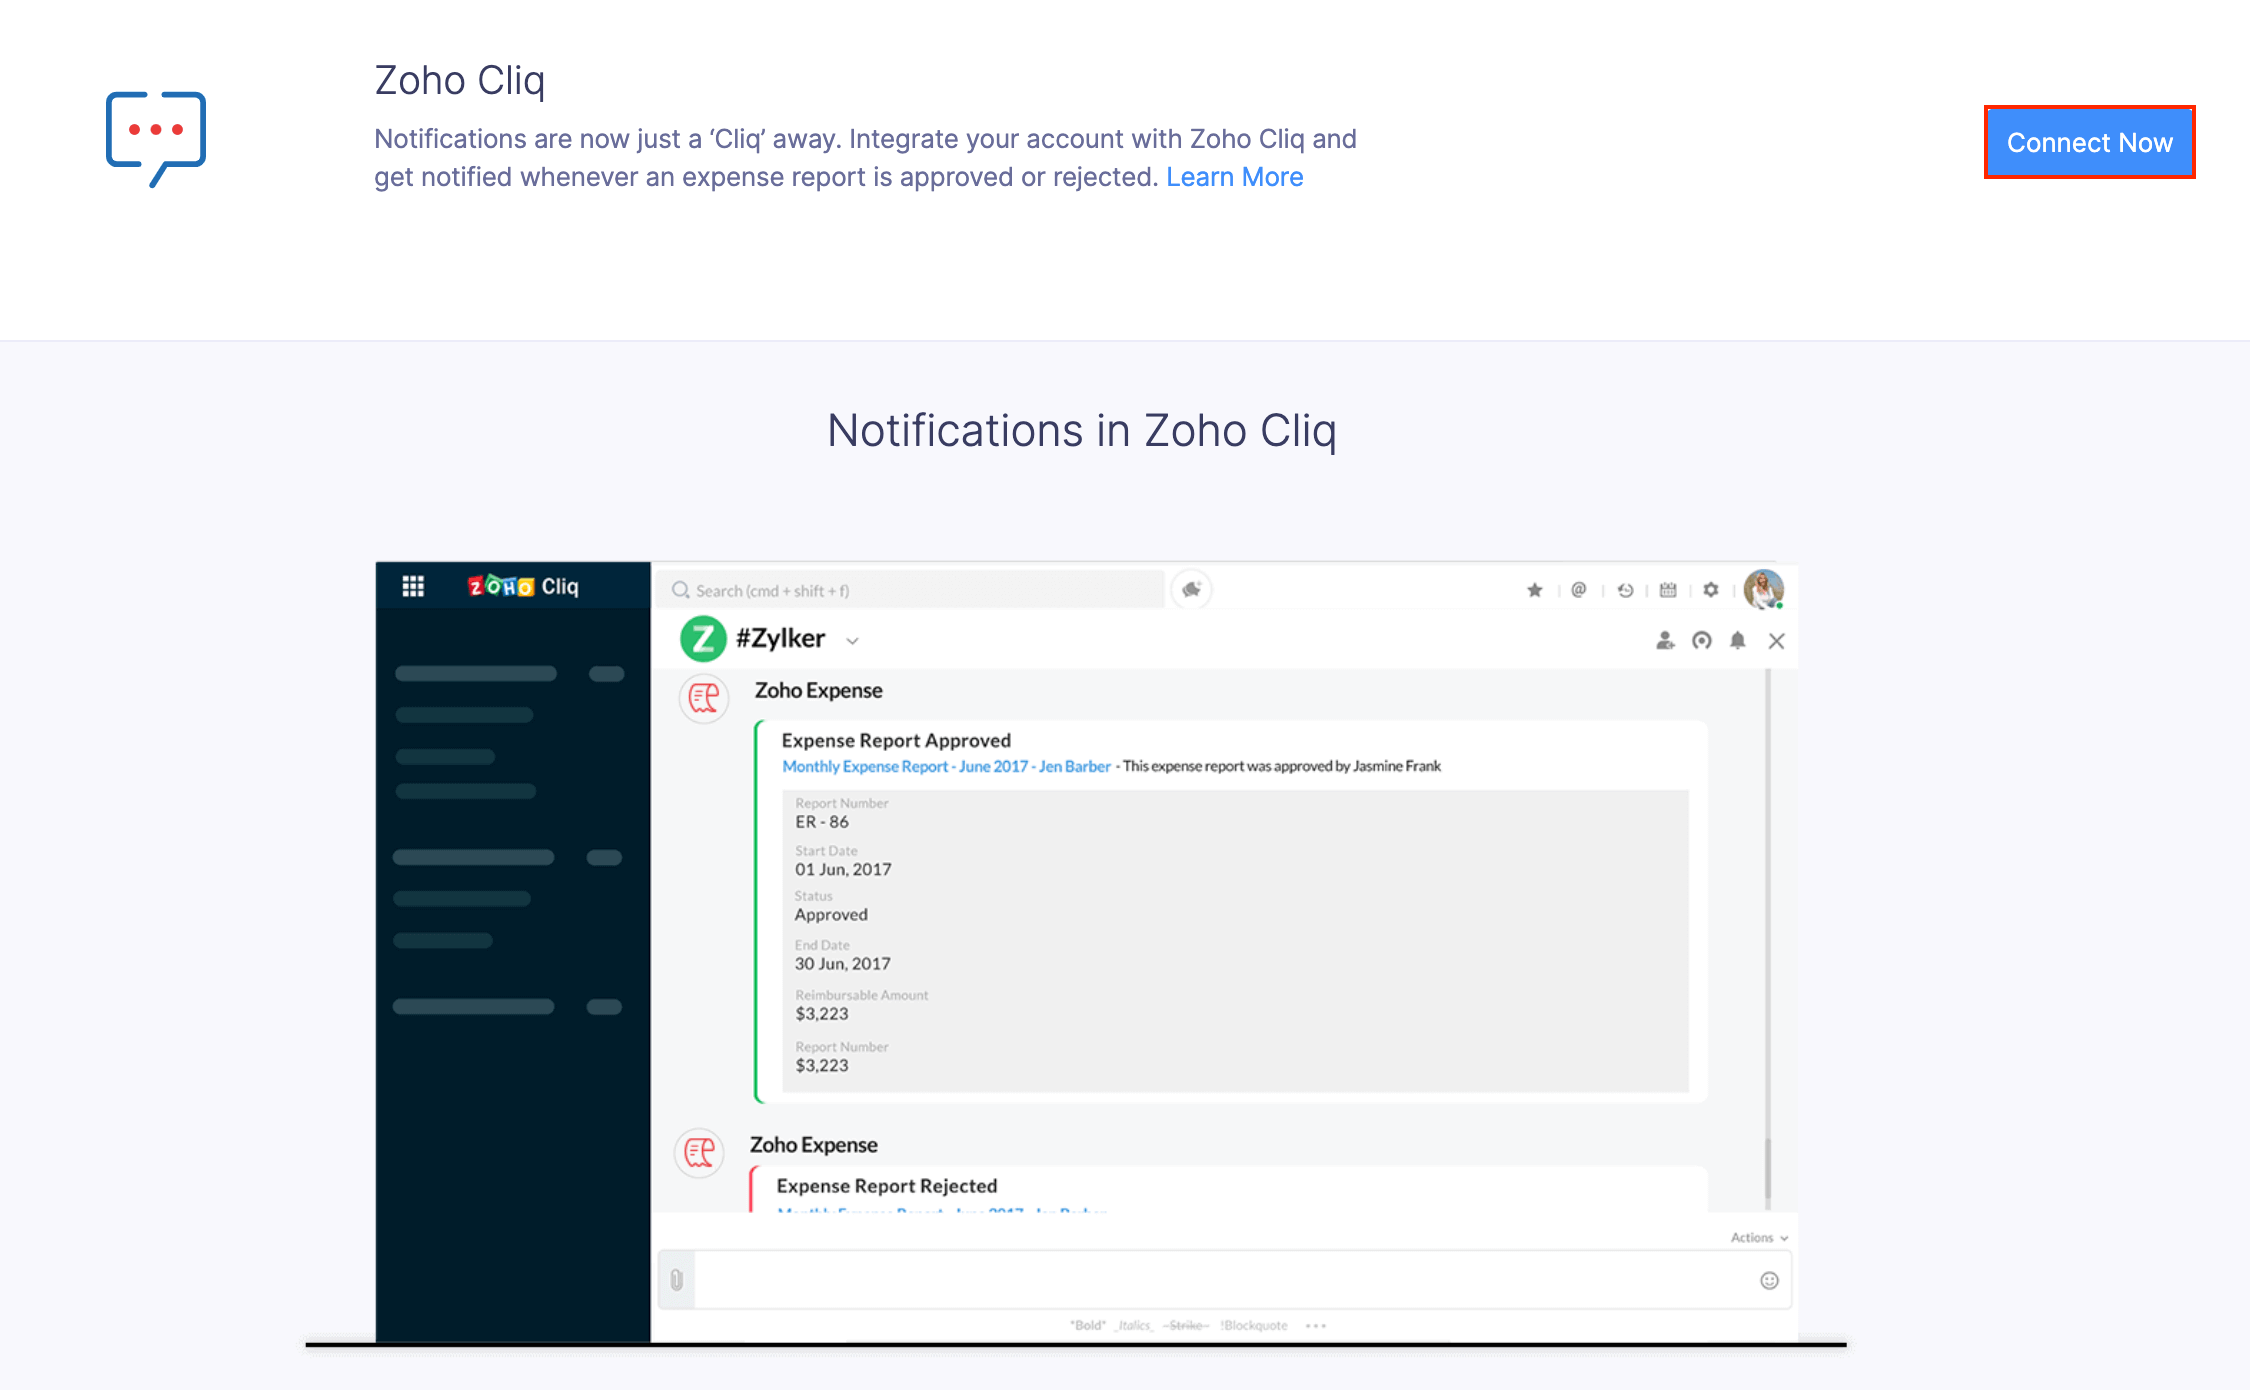Open recent chats history icon
Screen dimensions: 2250x1390
pos(1625,590)
